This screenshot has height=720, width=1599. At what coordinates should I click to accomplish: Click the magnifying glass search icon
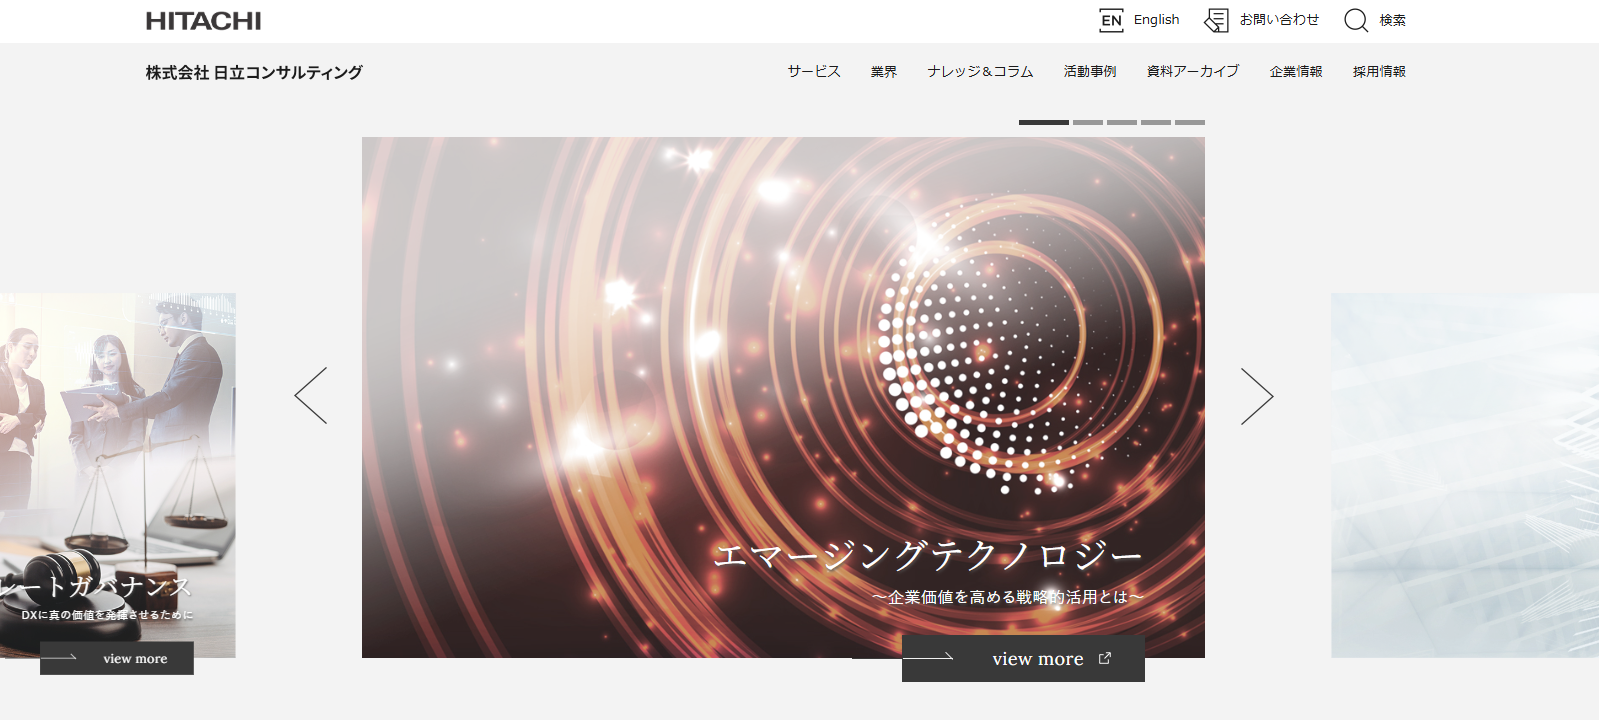(x=1355, y=20)
